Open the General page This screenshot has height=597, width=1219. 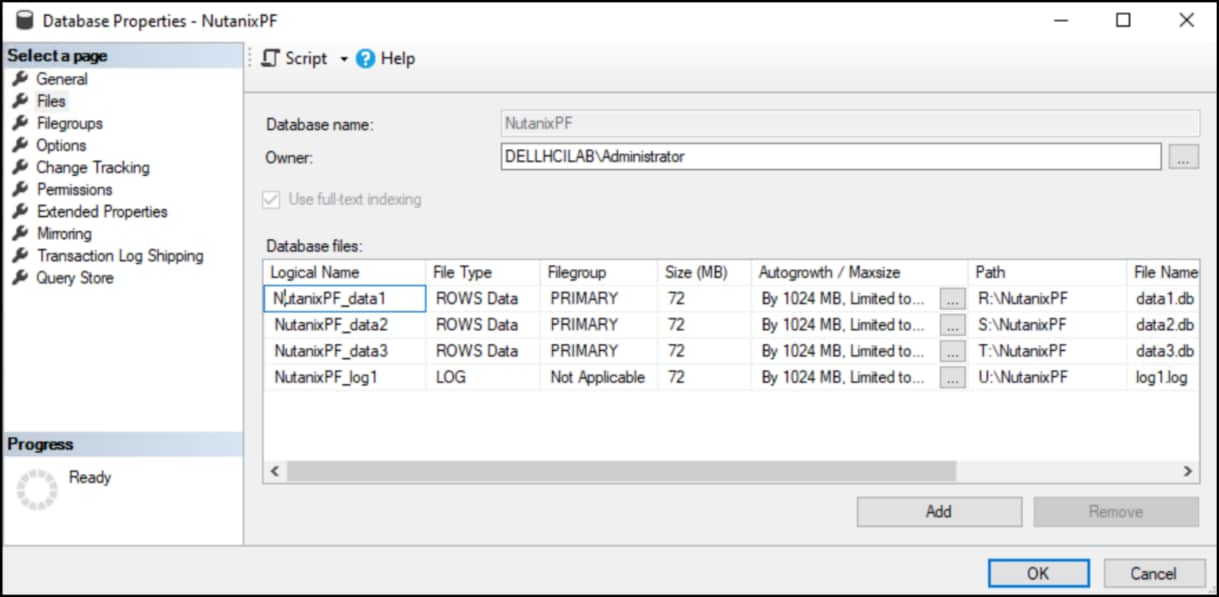point(62,79)
